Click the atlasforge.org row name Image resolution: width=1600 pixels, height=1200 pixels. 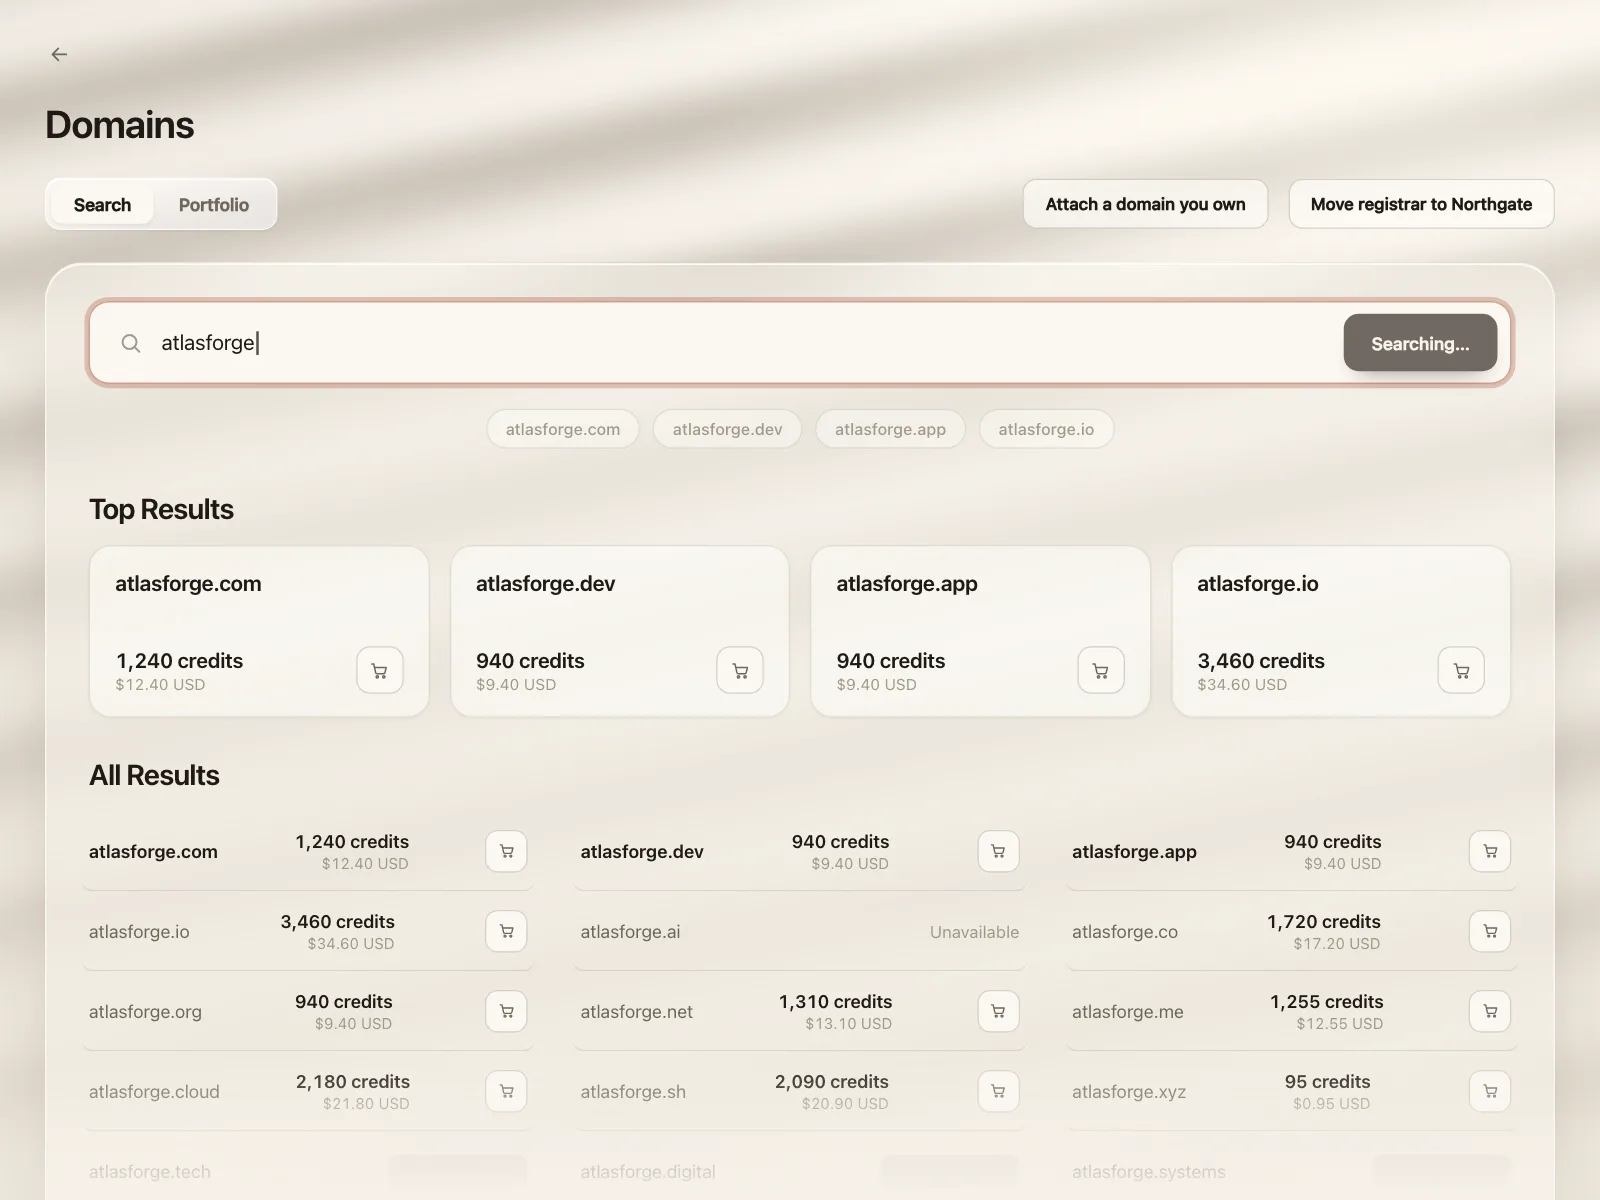[x=145, y=1012]
